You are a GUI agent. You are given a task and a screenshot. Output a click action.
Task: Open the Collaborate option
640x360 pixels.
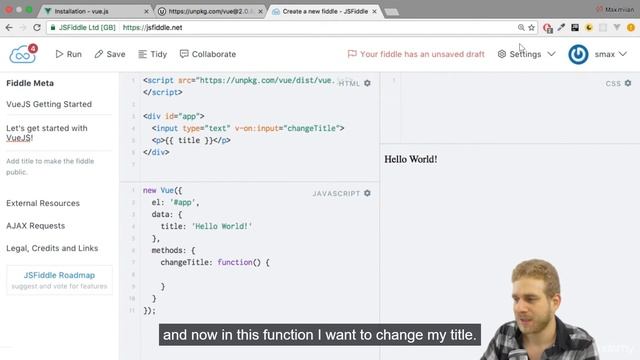coord(208,54)
